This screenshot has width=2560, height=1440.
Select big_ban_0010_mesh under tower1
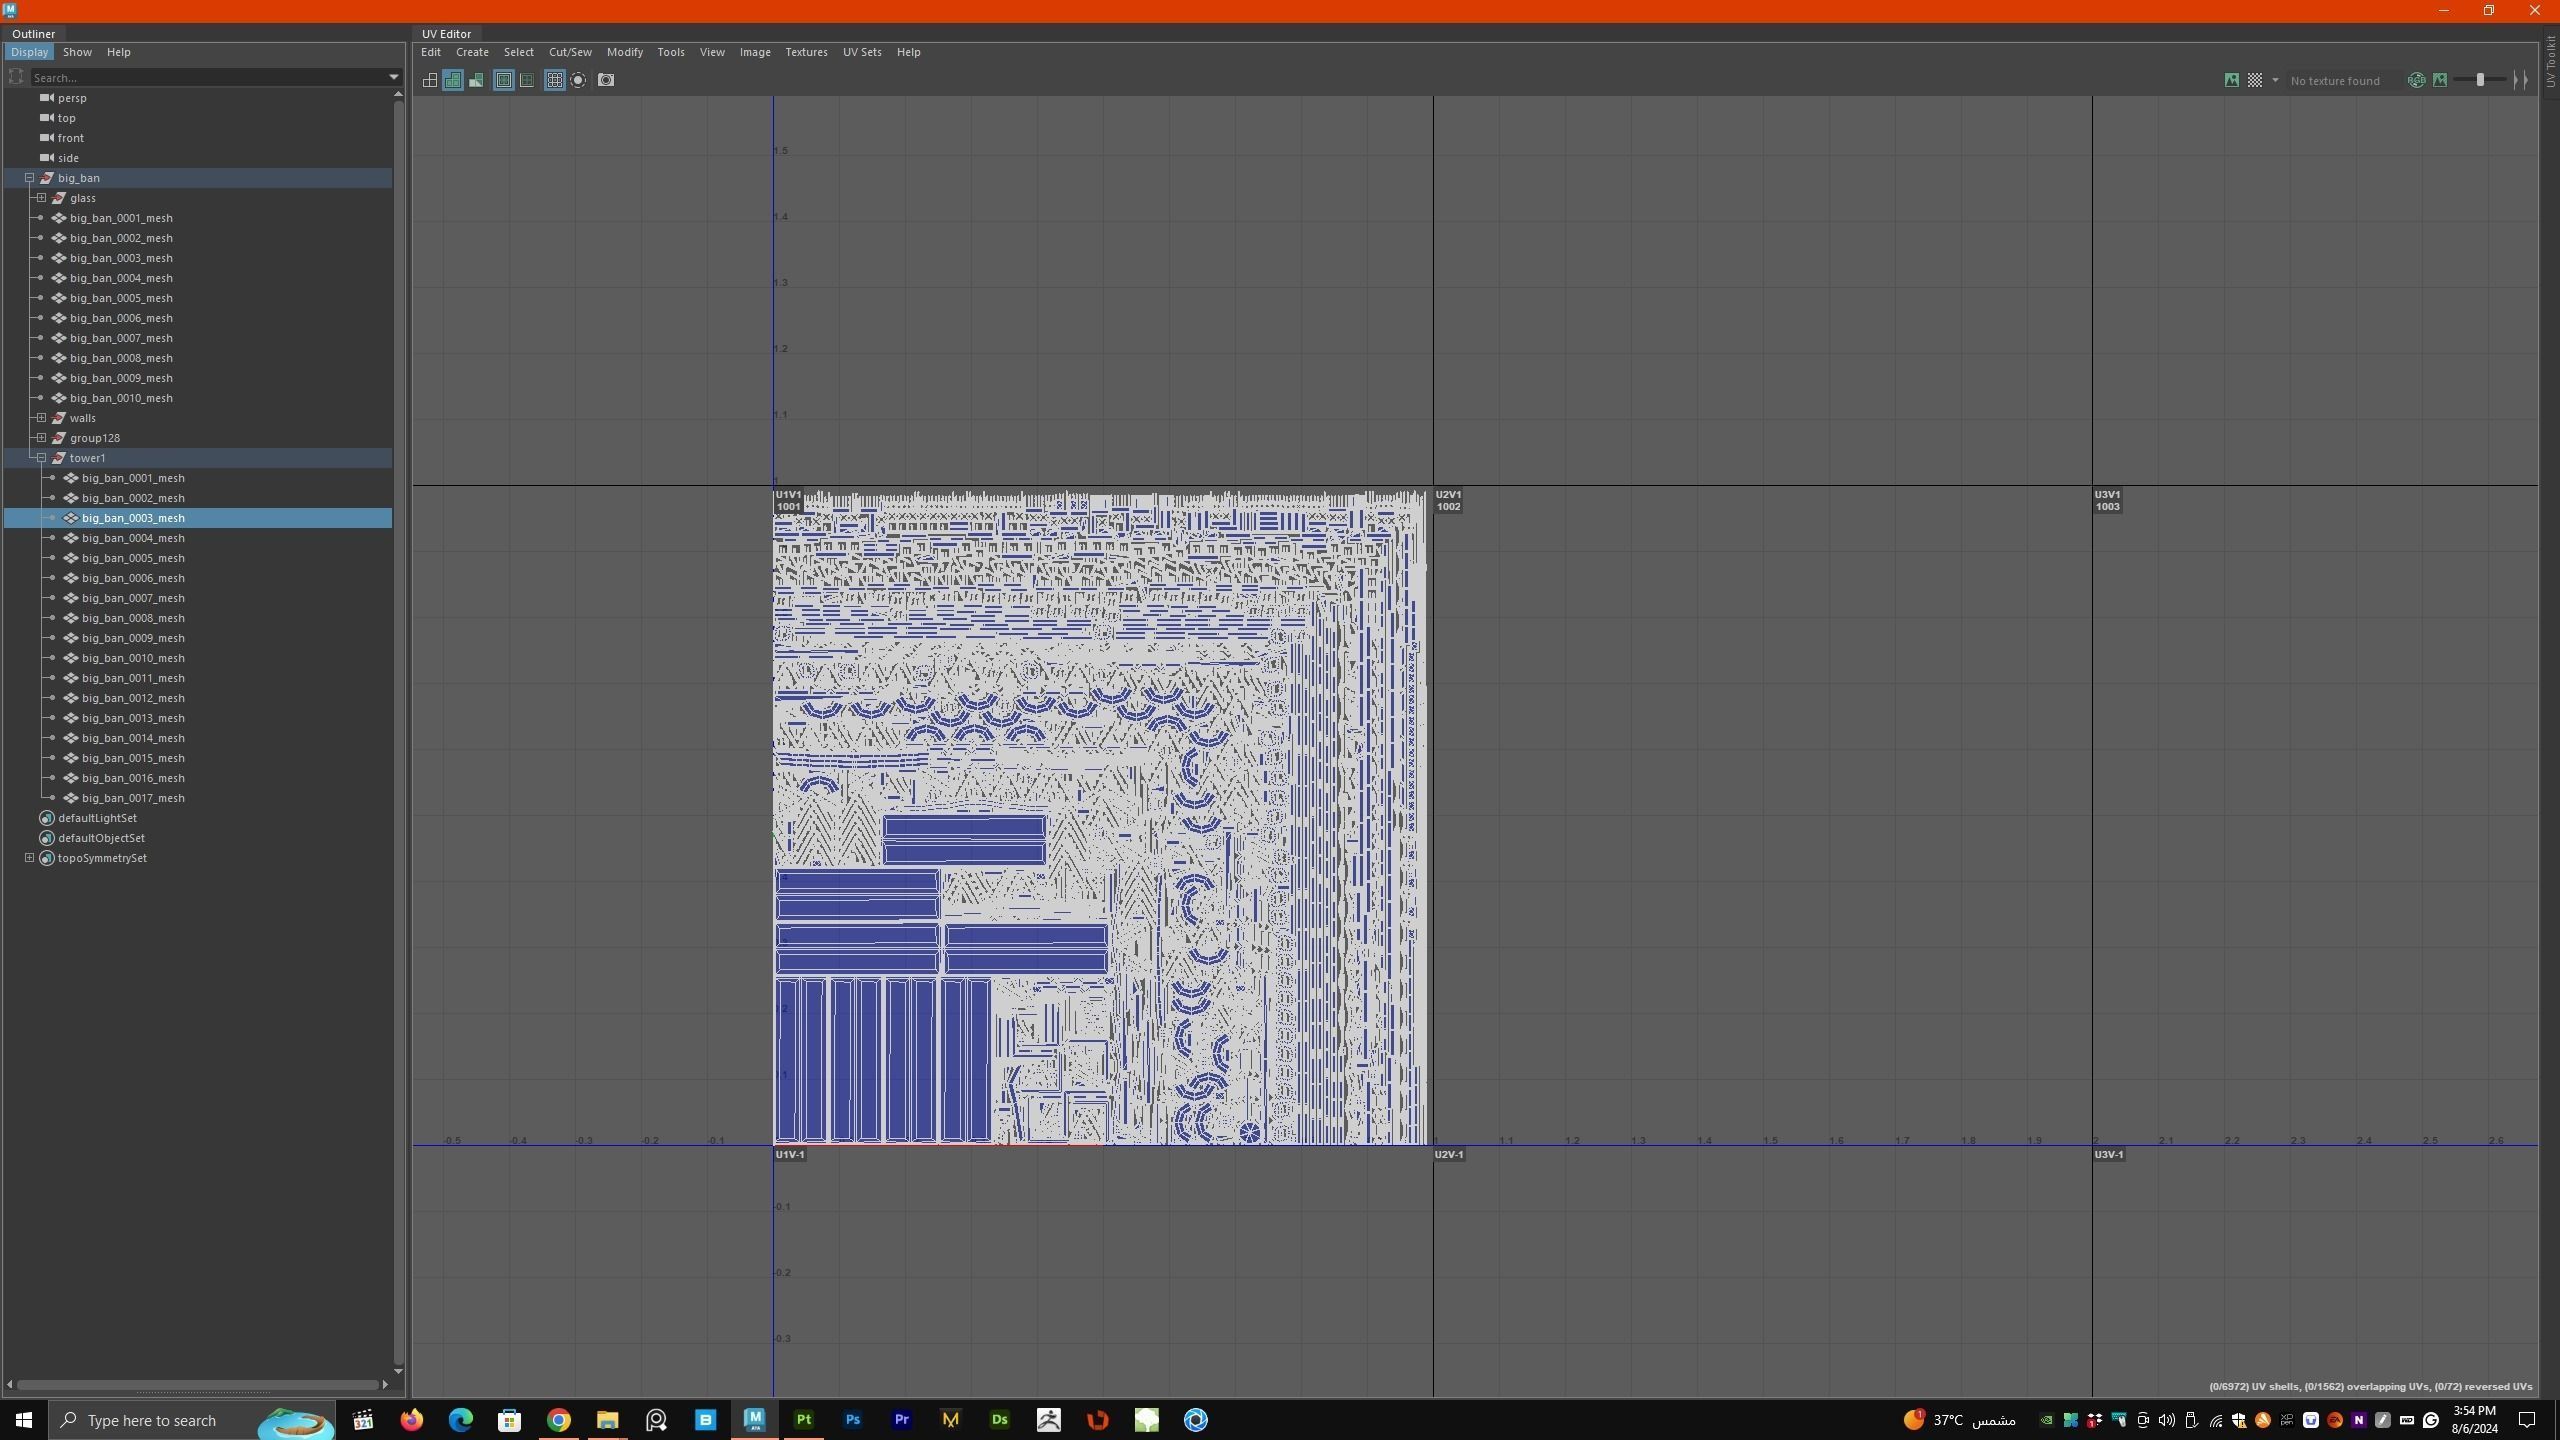133,658
